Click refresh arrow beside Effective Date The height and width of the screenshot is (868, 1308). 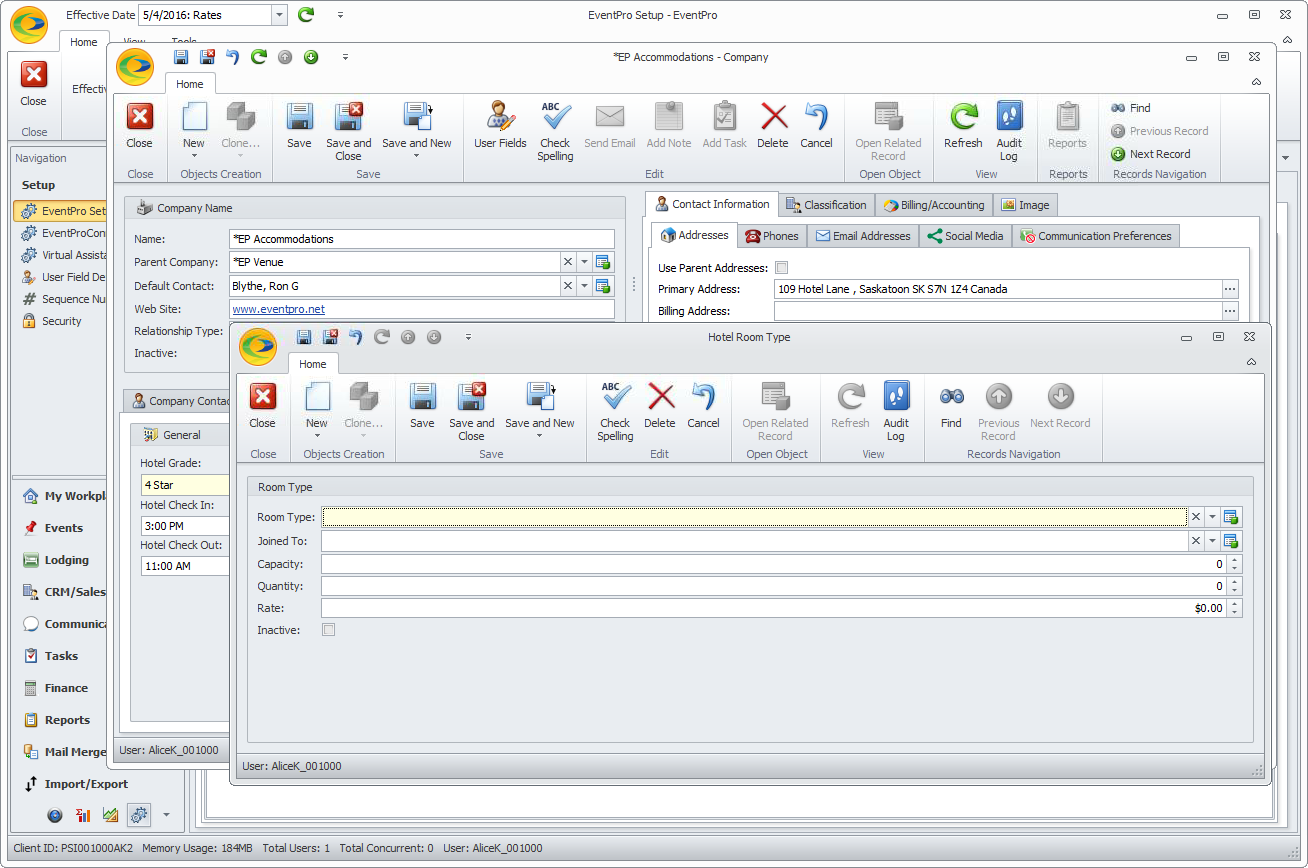click(306, 15)
